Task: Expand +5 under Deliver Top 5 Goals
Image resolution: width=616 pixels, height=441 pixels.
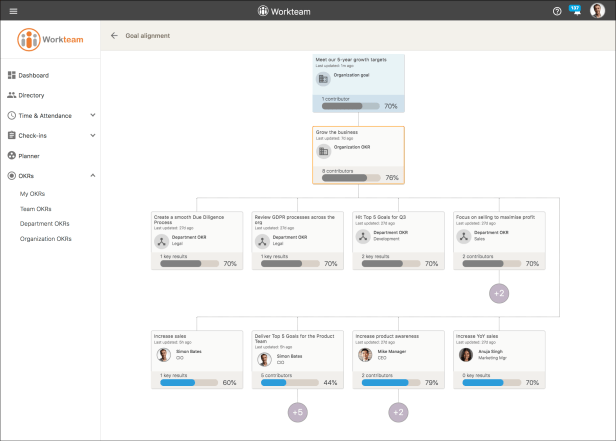Action: (297, 412)
